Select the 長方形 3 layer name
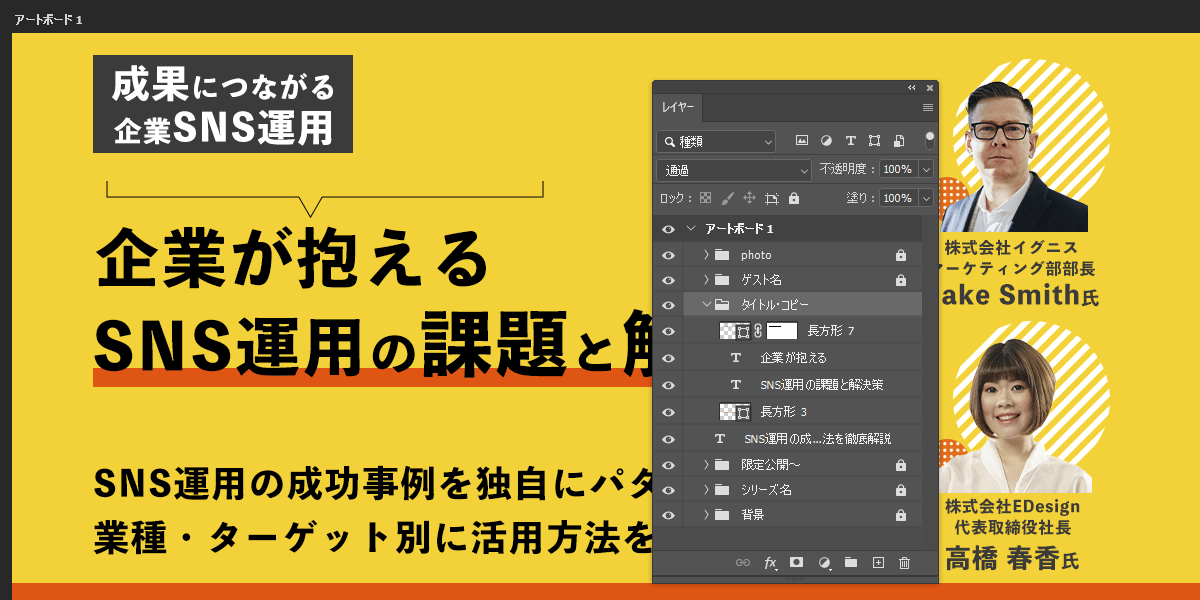 point(784,411)
